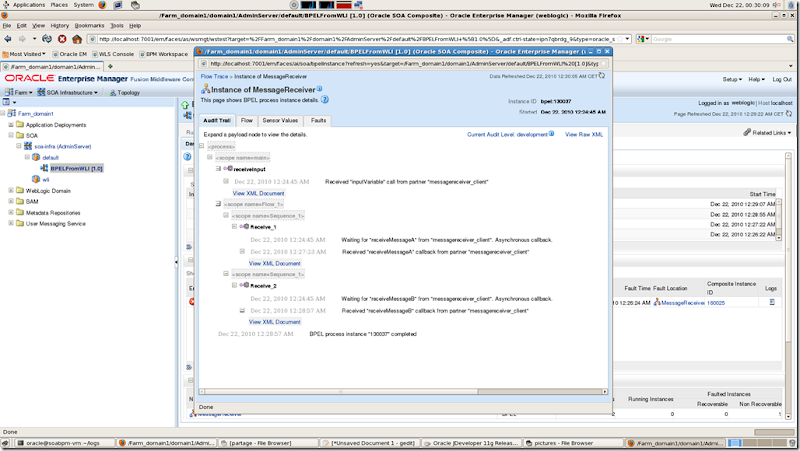
Task: Switch to gedit Unsaved Document taskbar item
Action: pos(370,443)
